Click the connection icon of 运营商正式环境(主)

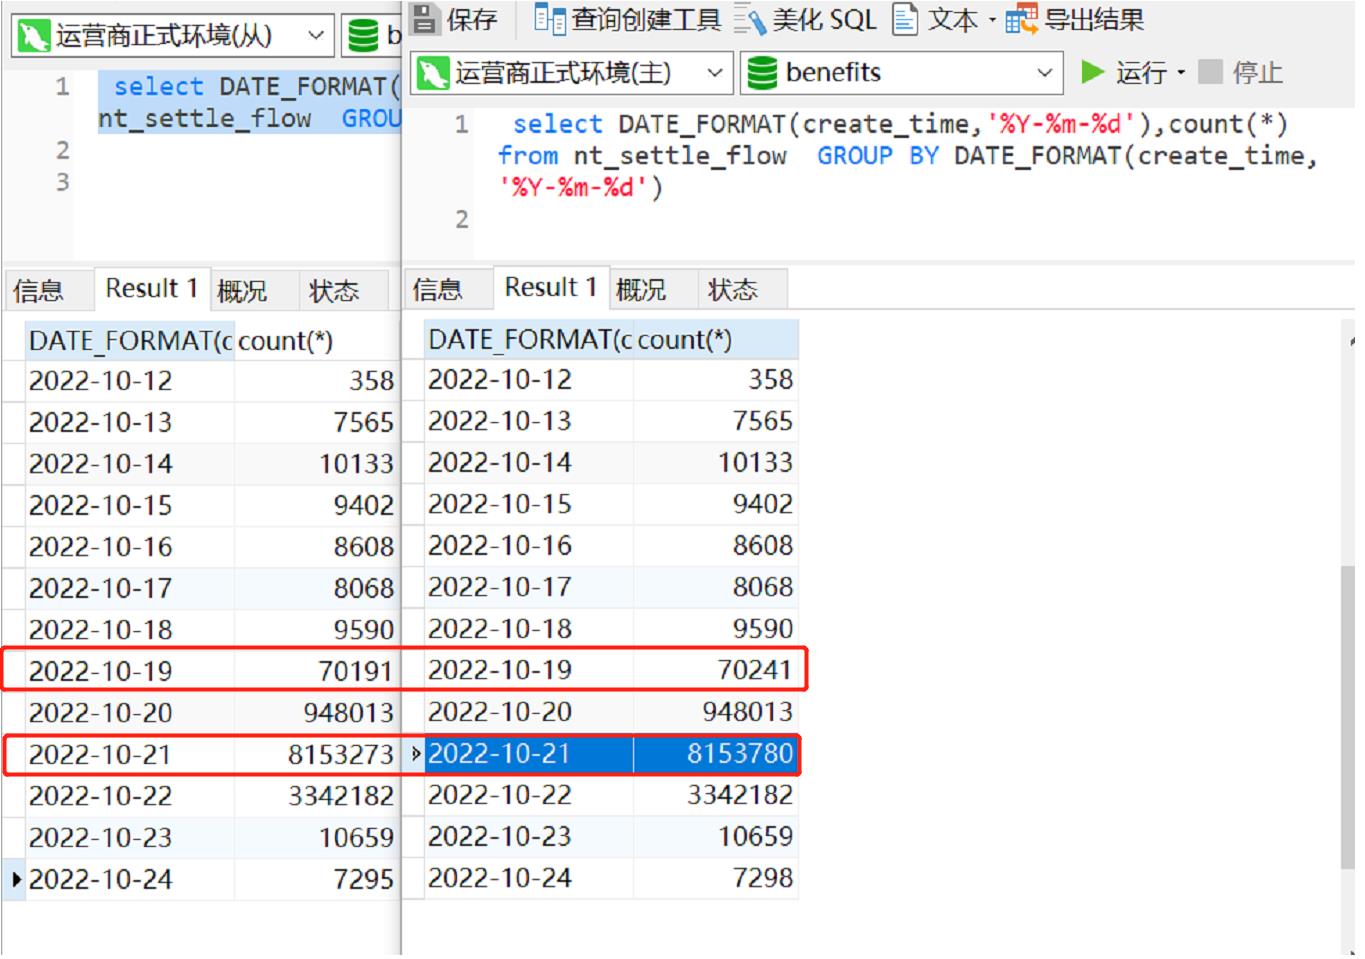(x=433, y=73)
